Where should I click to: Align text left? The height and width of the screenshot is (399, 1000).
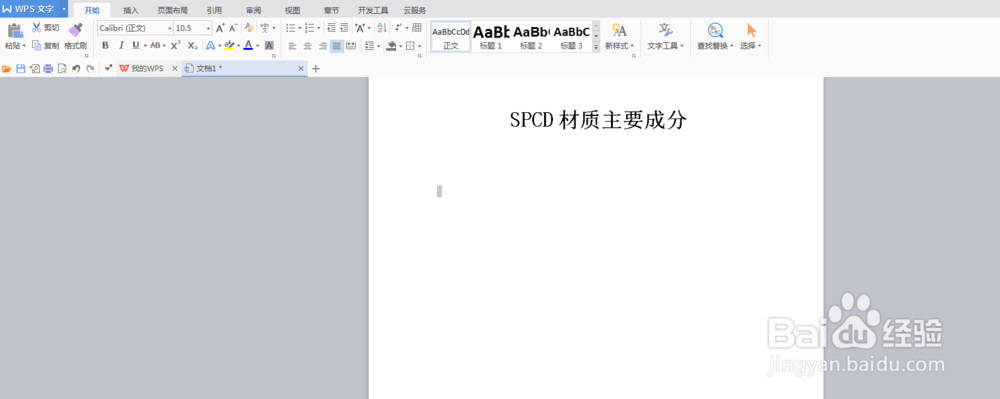(292, 46)
